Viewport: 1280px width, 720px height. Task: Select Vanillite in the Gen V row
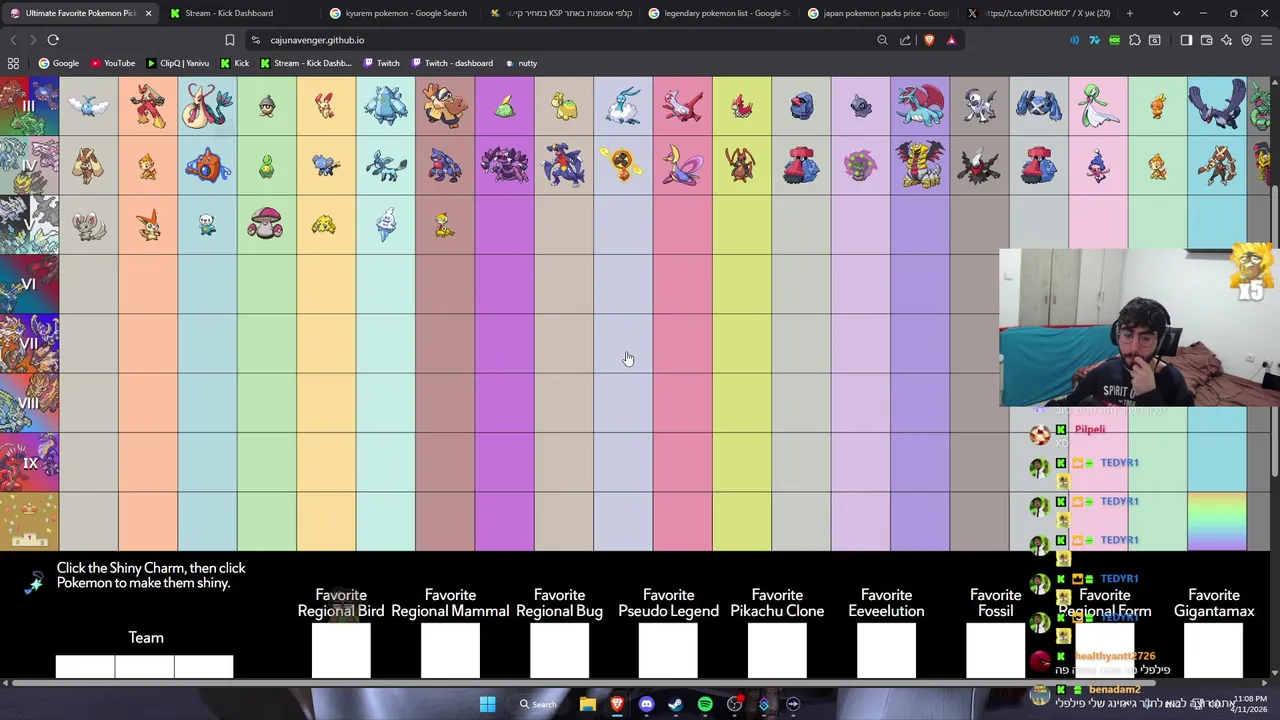pyautogui.click(x=385, y=225)
